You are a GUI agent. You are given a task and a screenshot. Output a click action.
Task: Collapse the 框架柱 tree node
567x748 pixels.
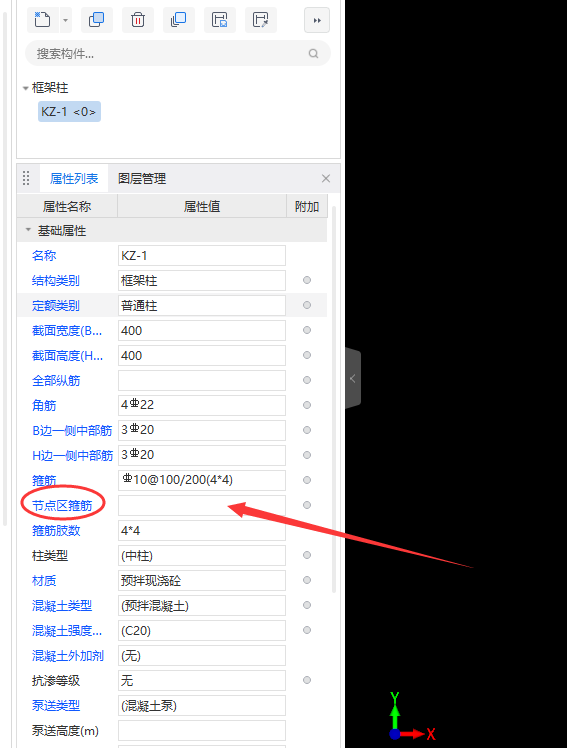pyautogui.click(x=25, y=88)
